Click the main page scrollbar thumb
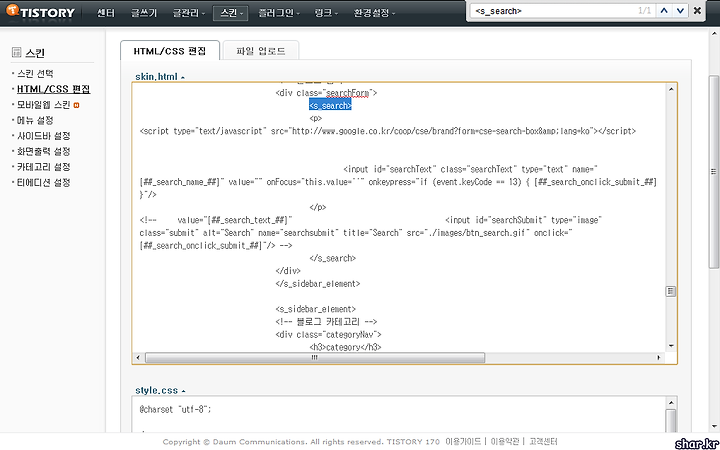Image resolution: width=720 pixels, height=450 pixels. (714, 172)
